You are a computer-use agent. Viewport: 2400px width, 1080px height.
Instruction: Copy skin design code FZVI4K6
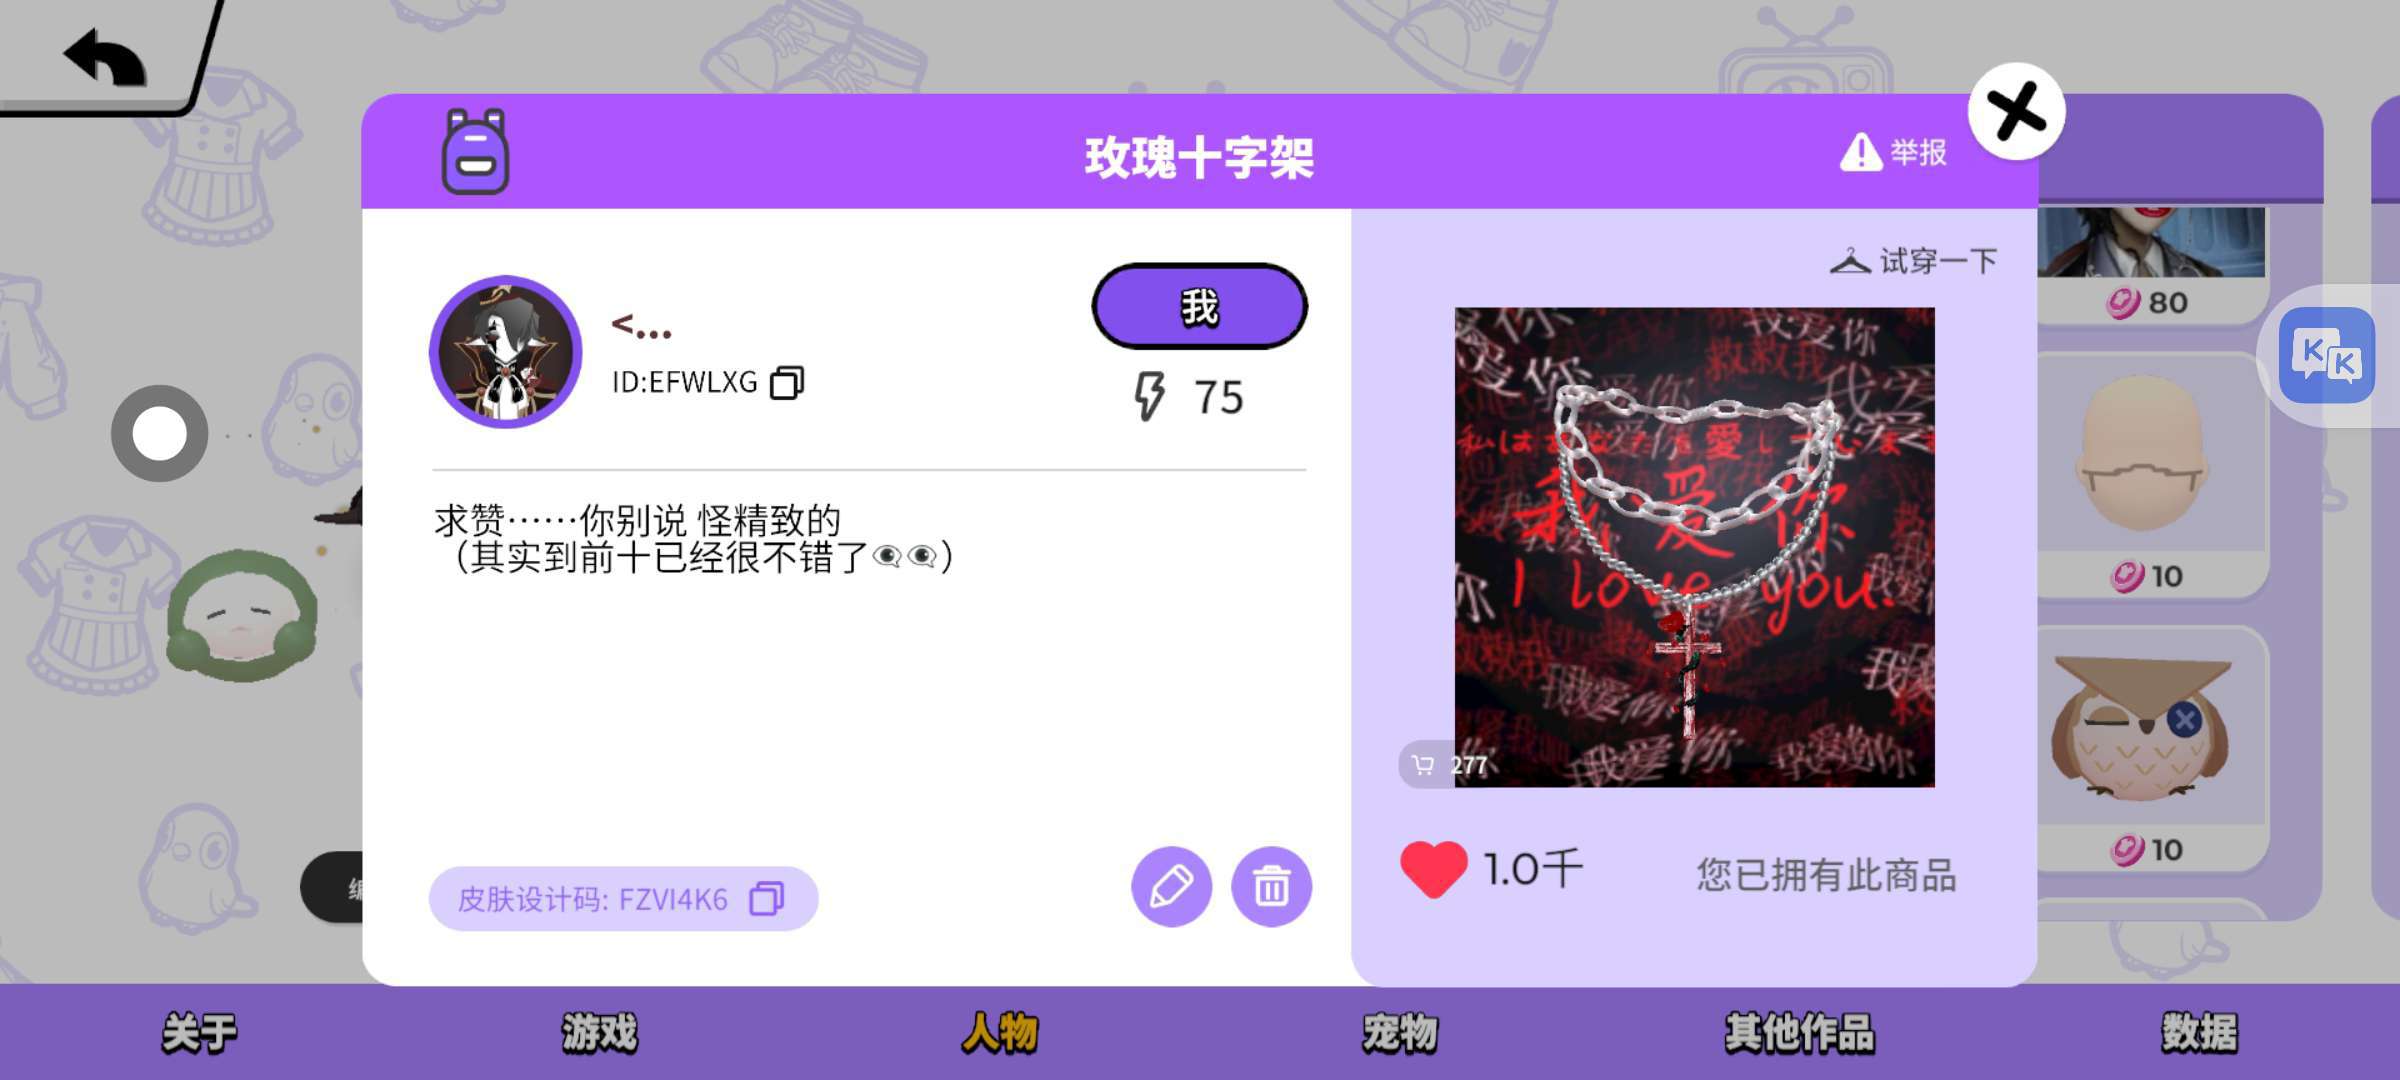click(767, 898)
